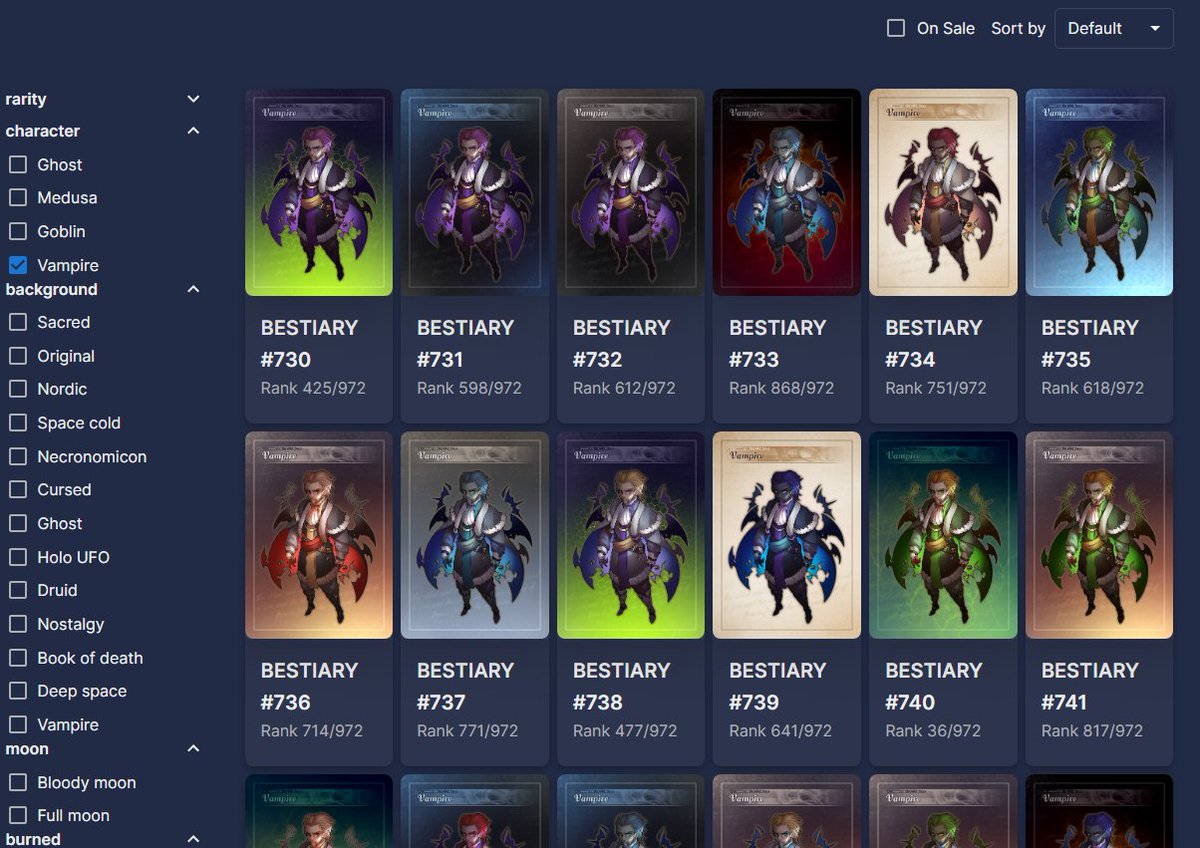Open the BESTIARY #731 card image

(x=475, y=192)
